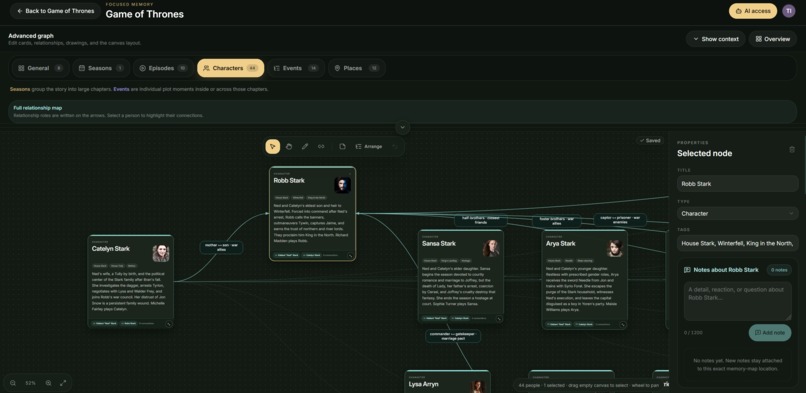The image size is (806, 393).
Task: Go back to Game of Thrones
Action: click(x=55, y=11)
